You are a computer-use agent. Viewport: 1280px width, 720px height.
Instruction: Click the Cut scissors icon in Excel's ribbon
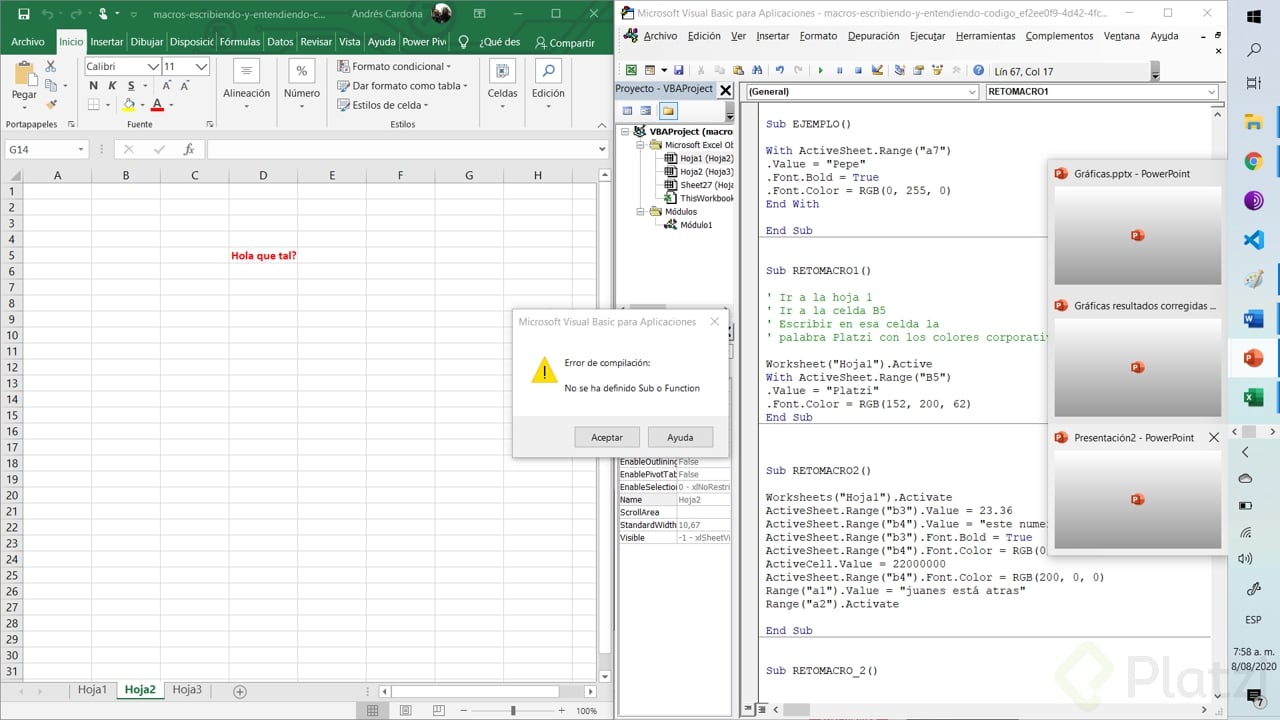click(51, 67)
